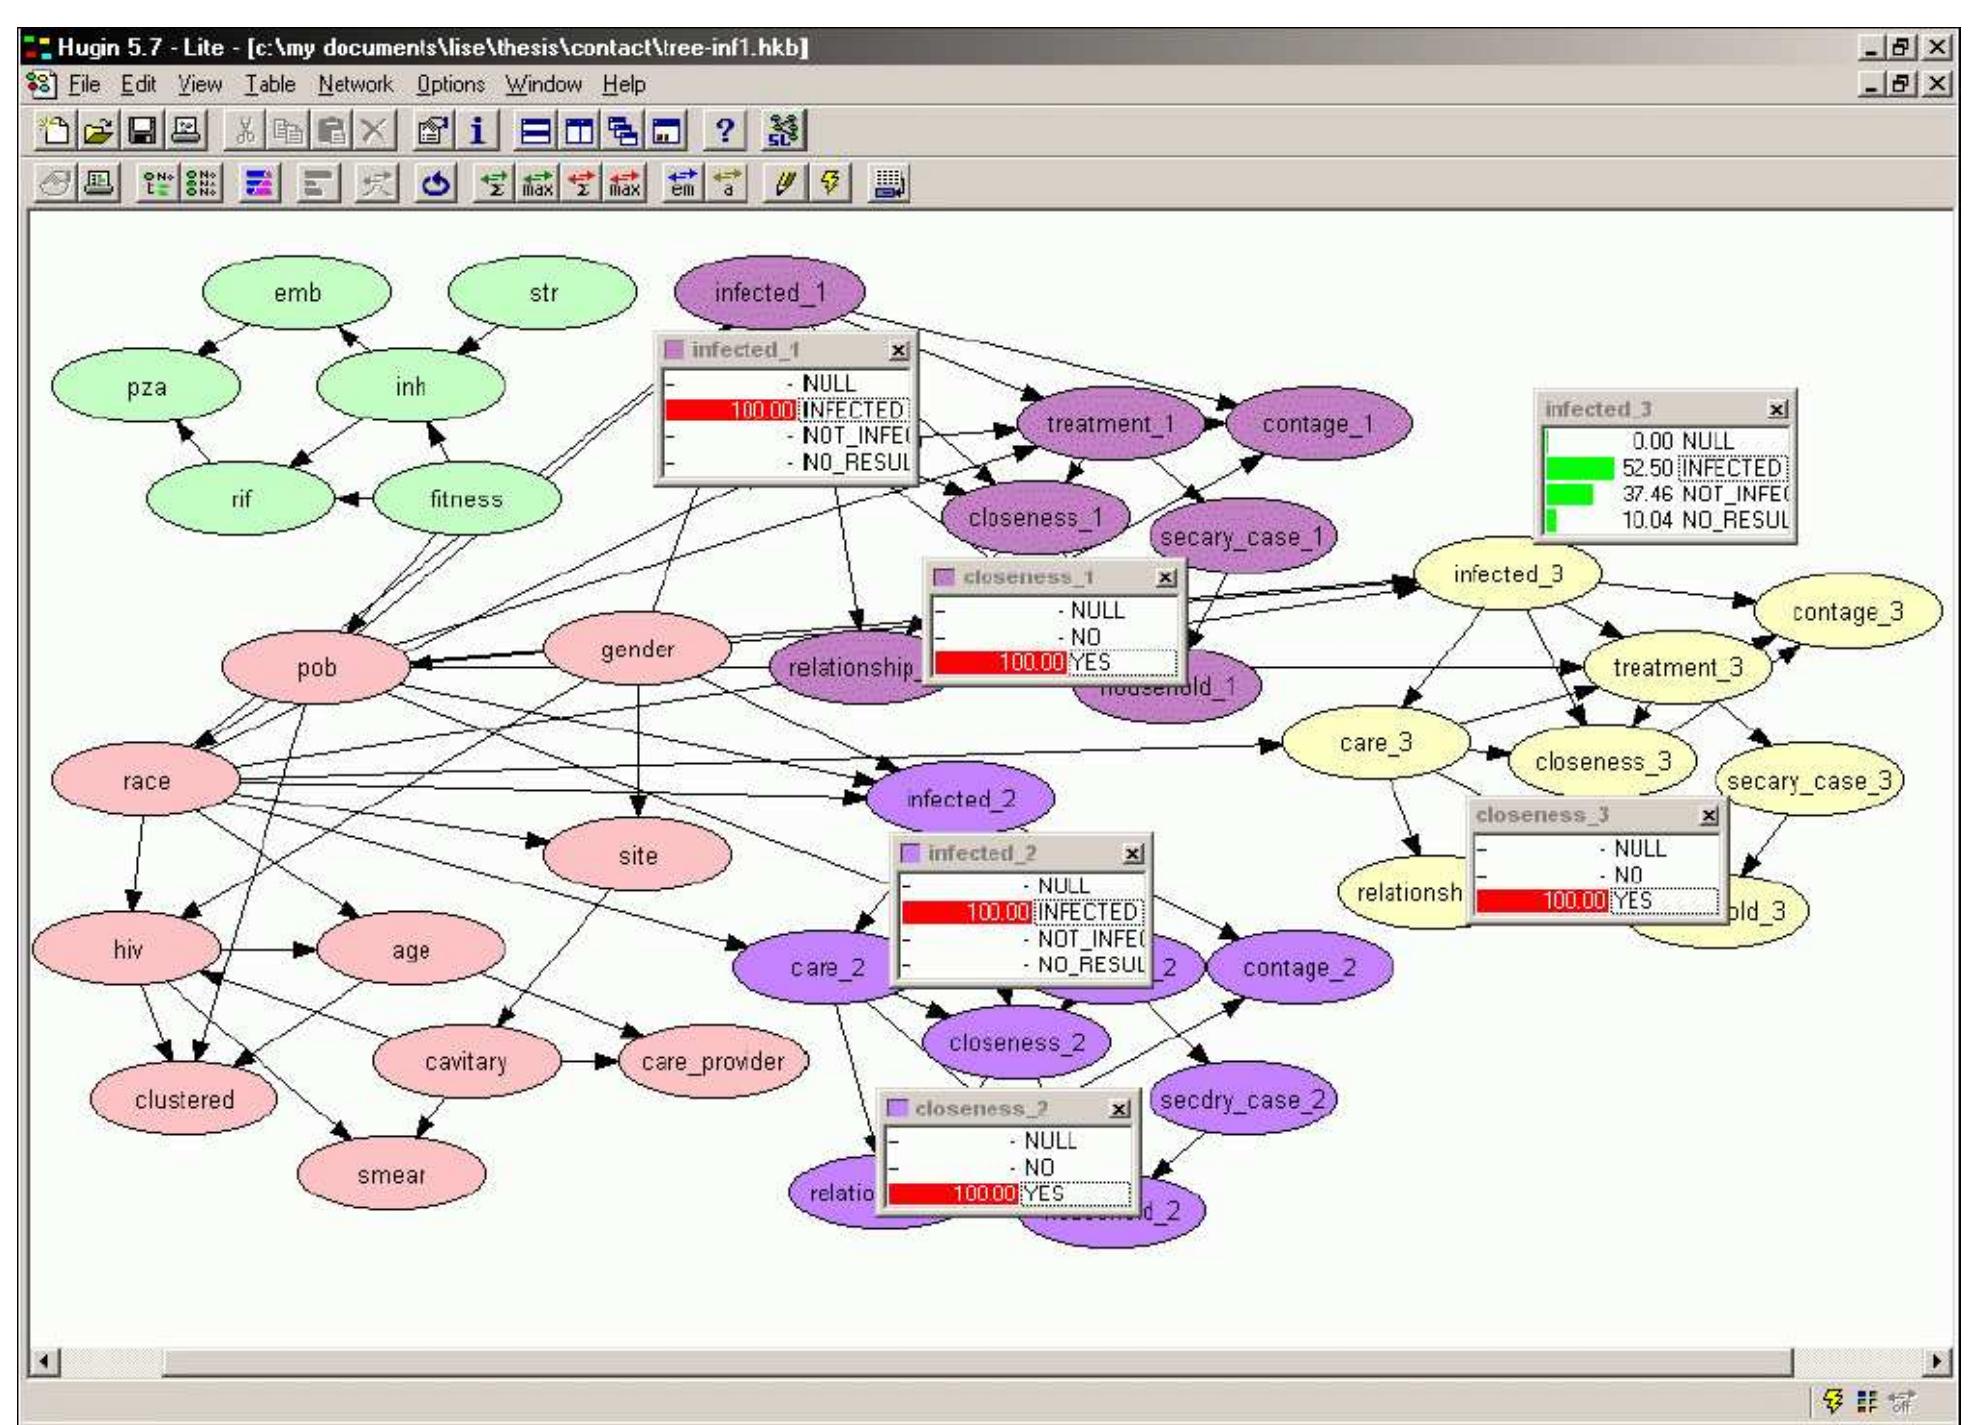The width and height of the screenshot is (1981, 1425).
Task: Open the Options menu
Action: coord(450,85)
